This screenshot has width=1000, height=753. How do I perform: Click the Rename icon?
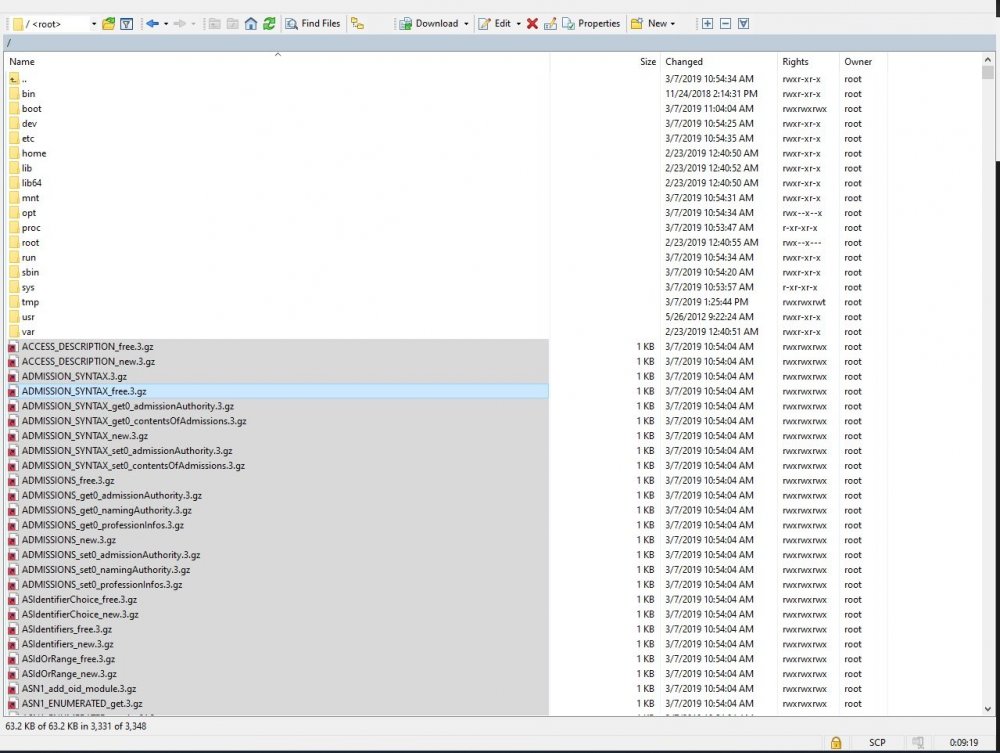click(x=550, y=24)
